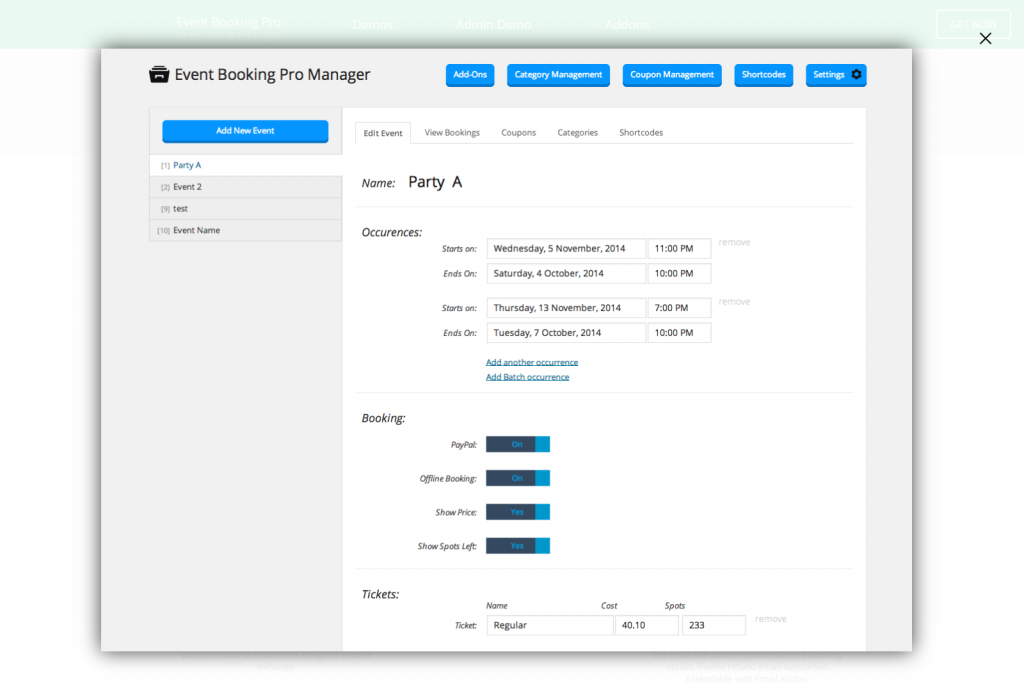Click Event Booking Pro site logo text

(229, 22)
